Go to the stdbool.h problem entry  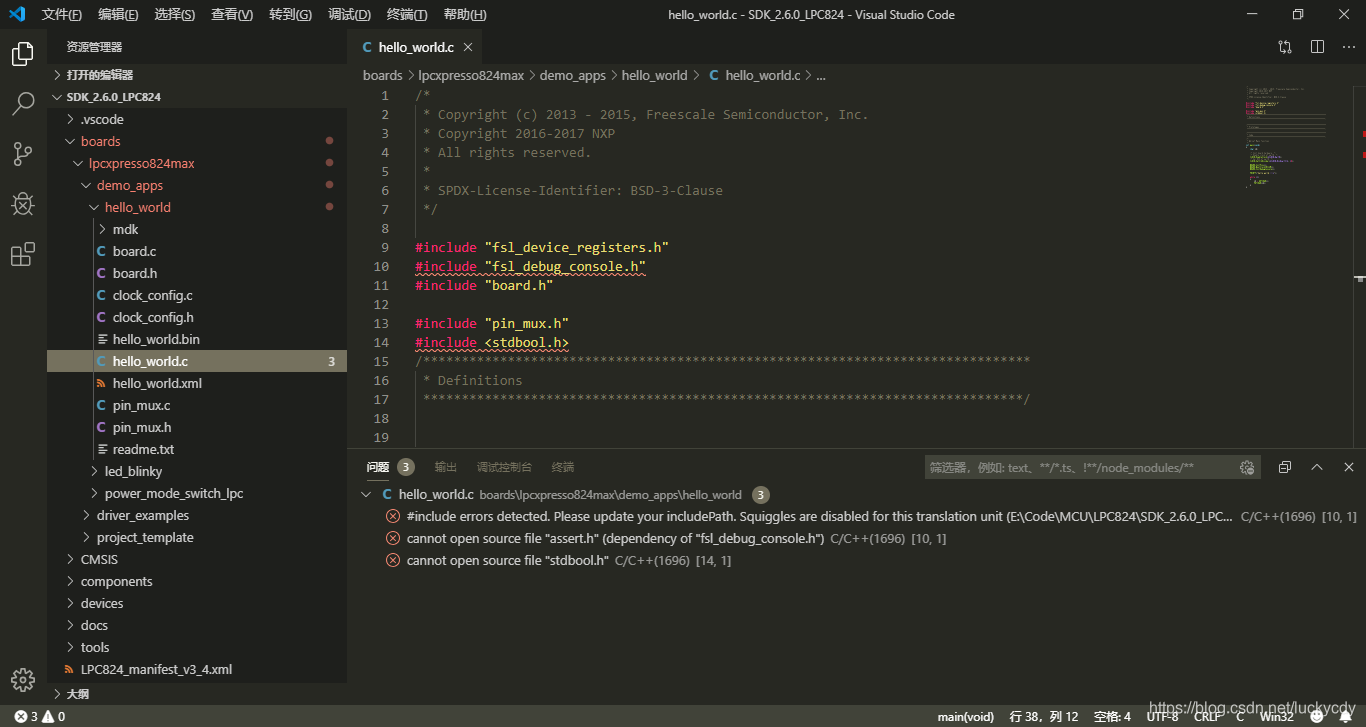pos(856,560)
